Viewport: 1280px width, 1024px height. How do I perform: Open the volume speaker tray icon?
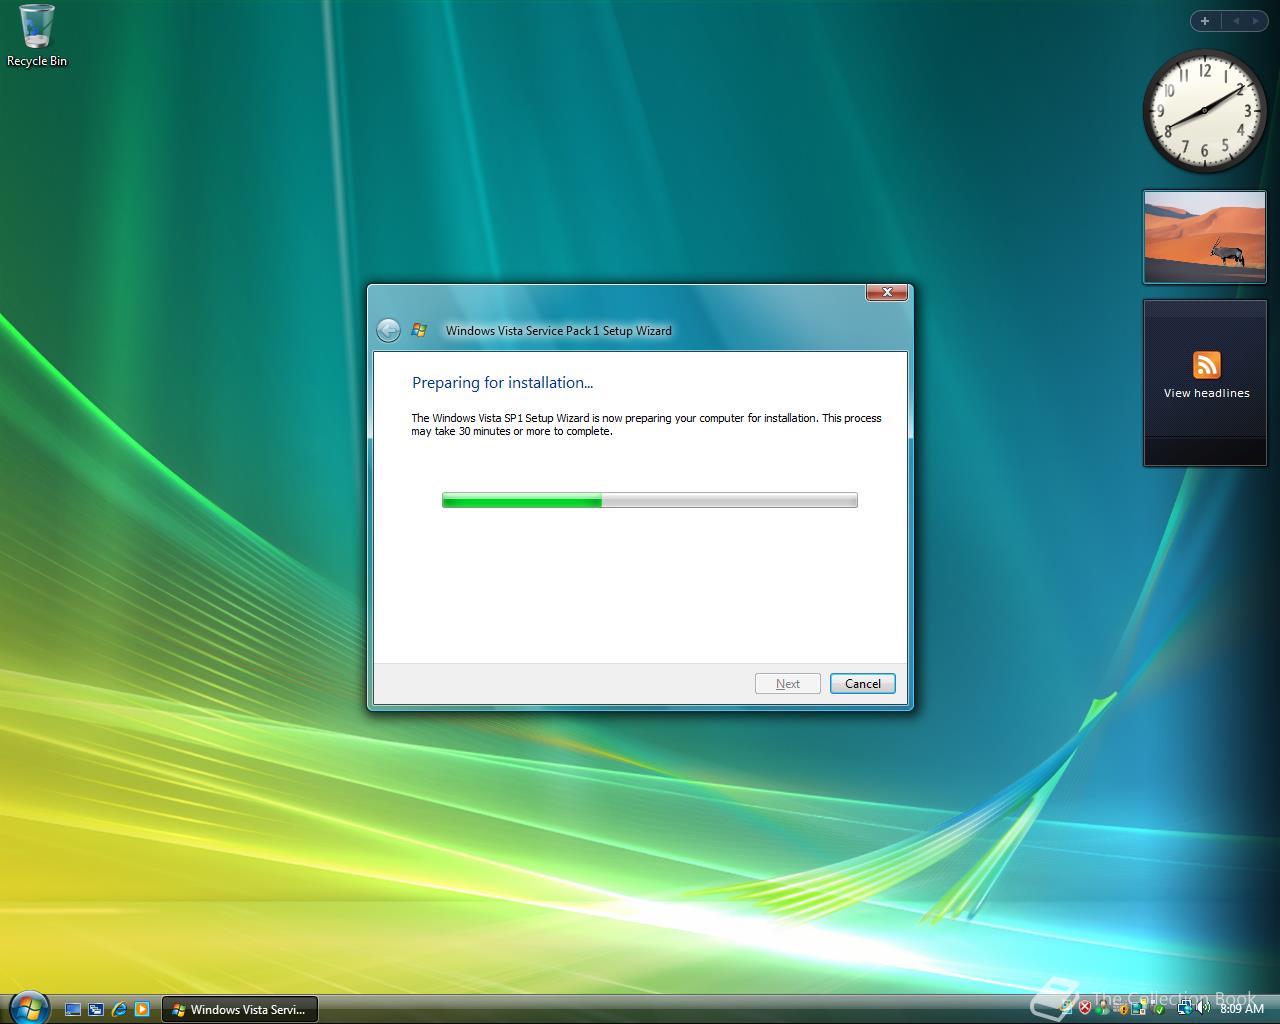point(1203,1008)
